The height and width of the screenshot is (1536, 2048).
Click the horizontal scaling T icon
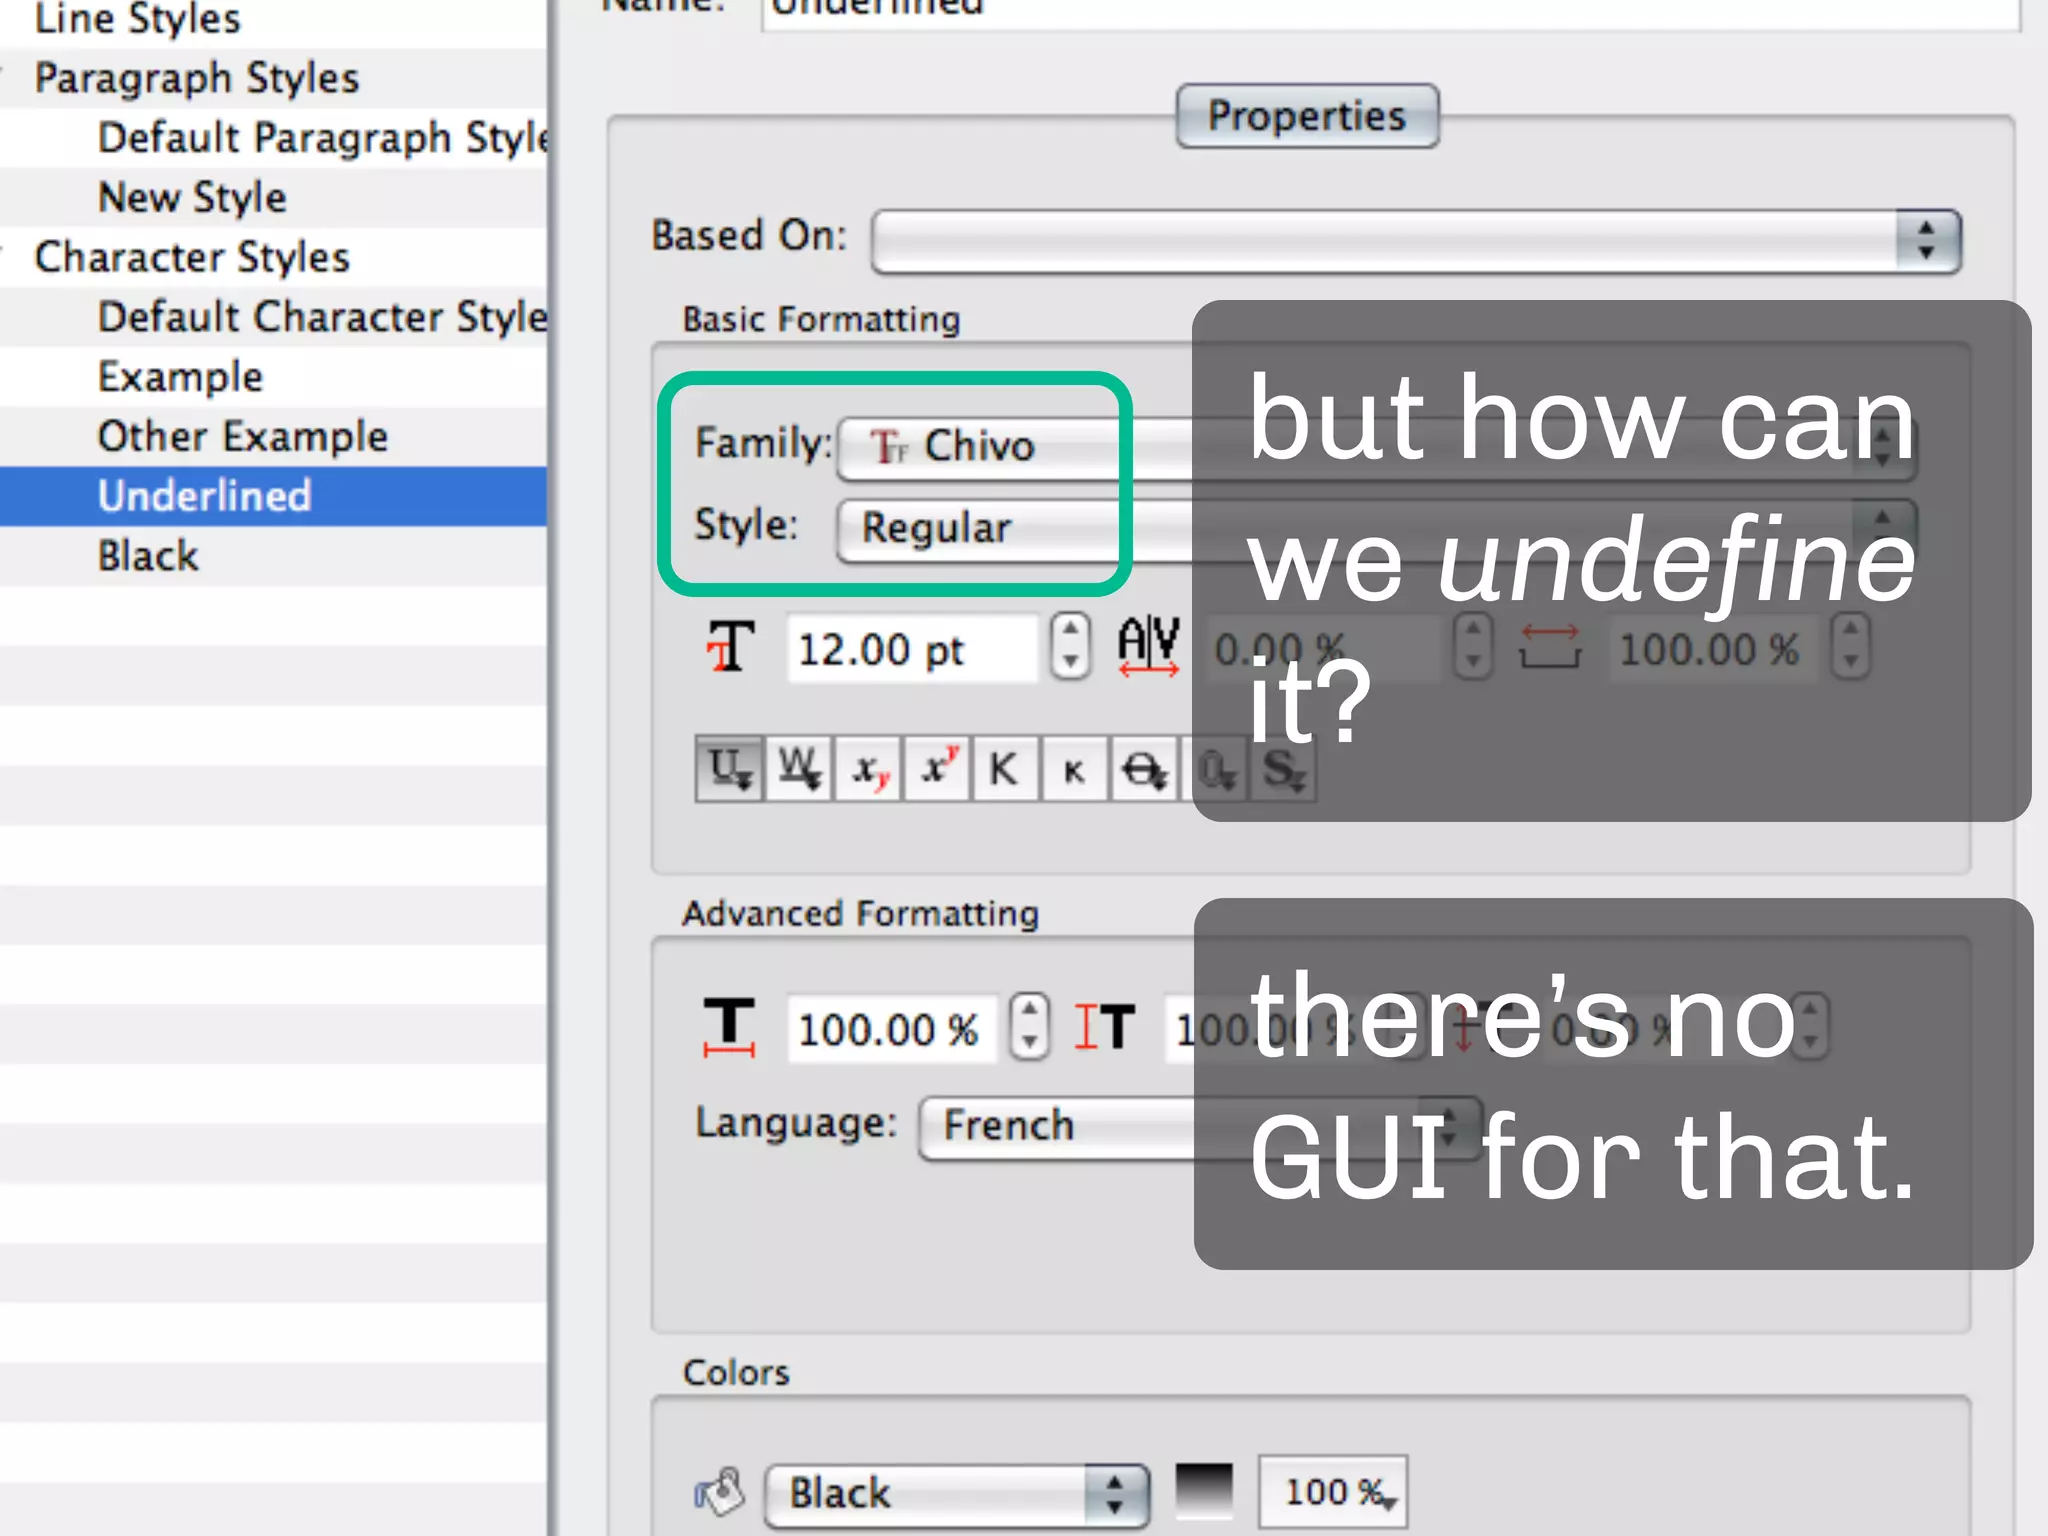pyautogui.click(x=729, y=1026)
